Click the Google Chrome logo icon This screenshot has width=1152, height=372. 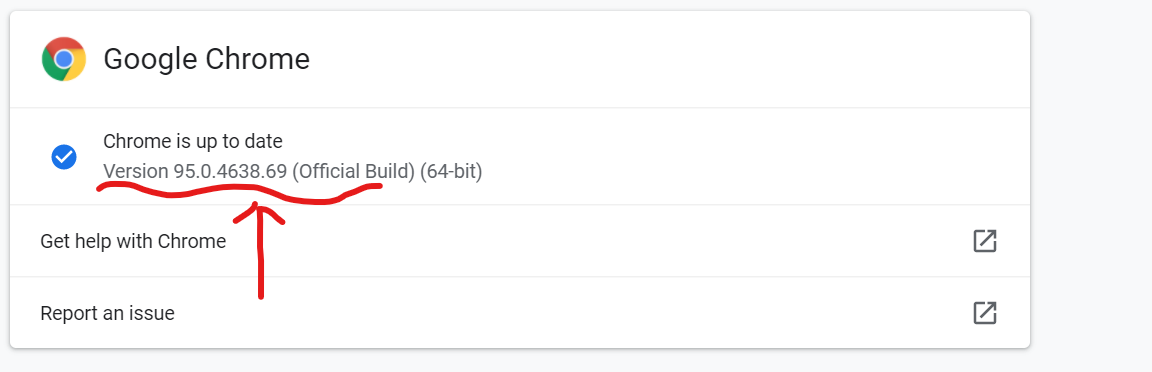(64, 59)
